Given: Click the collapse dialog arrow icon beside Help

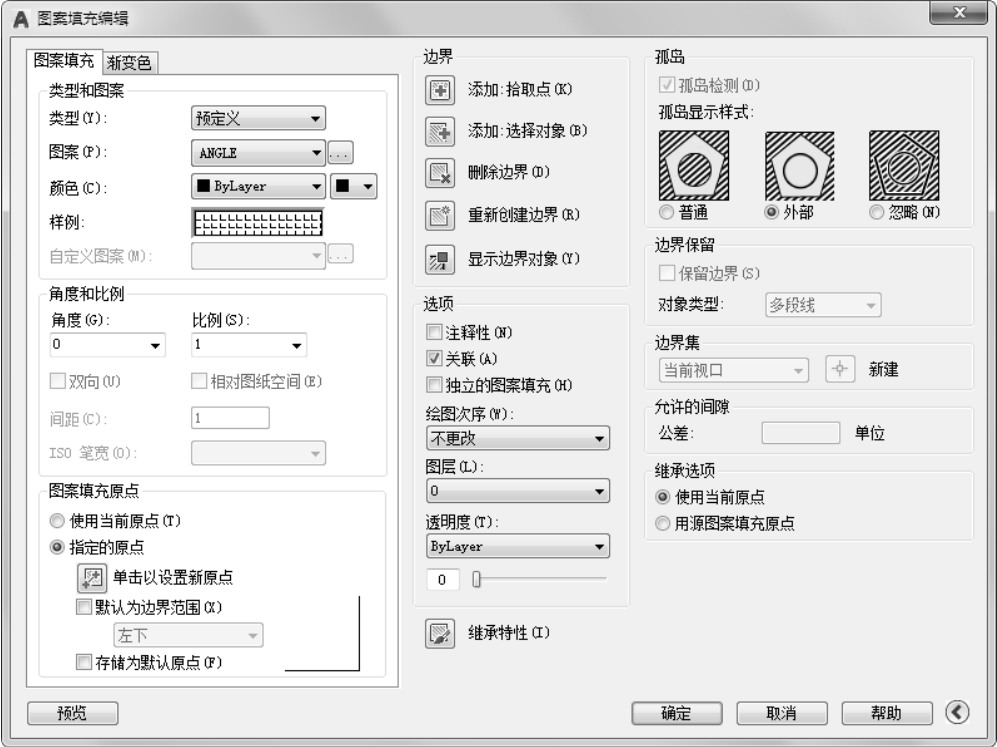Looking at the screenshot, I should point(957,712).
